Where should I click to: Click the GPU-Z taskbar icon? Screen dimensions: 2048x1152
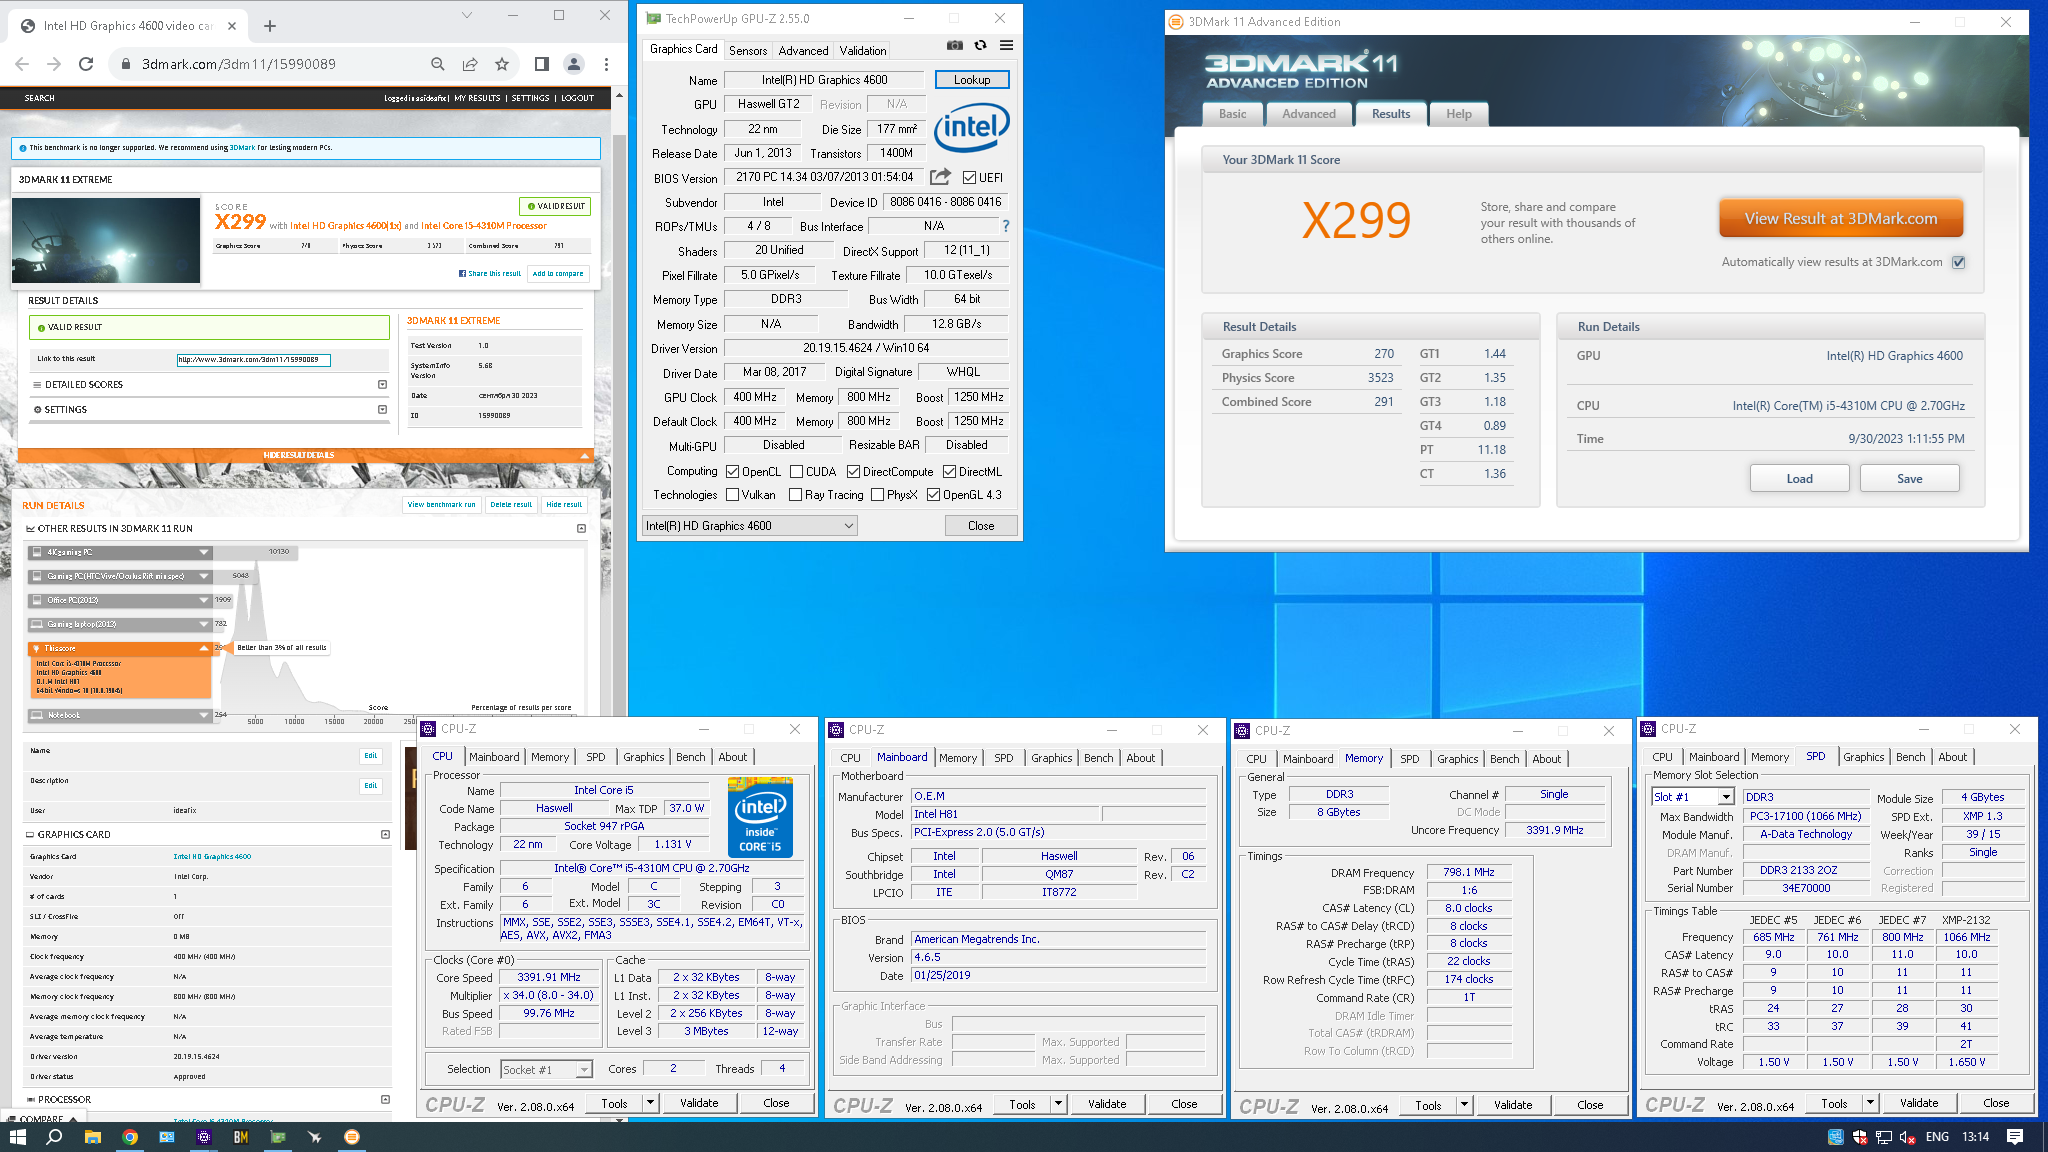click(x=278, y=1137)
